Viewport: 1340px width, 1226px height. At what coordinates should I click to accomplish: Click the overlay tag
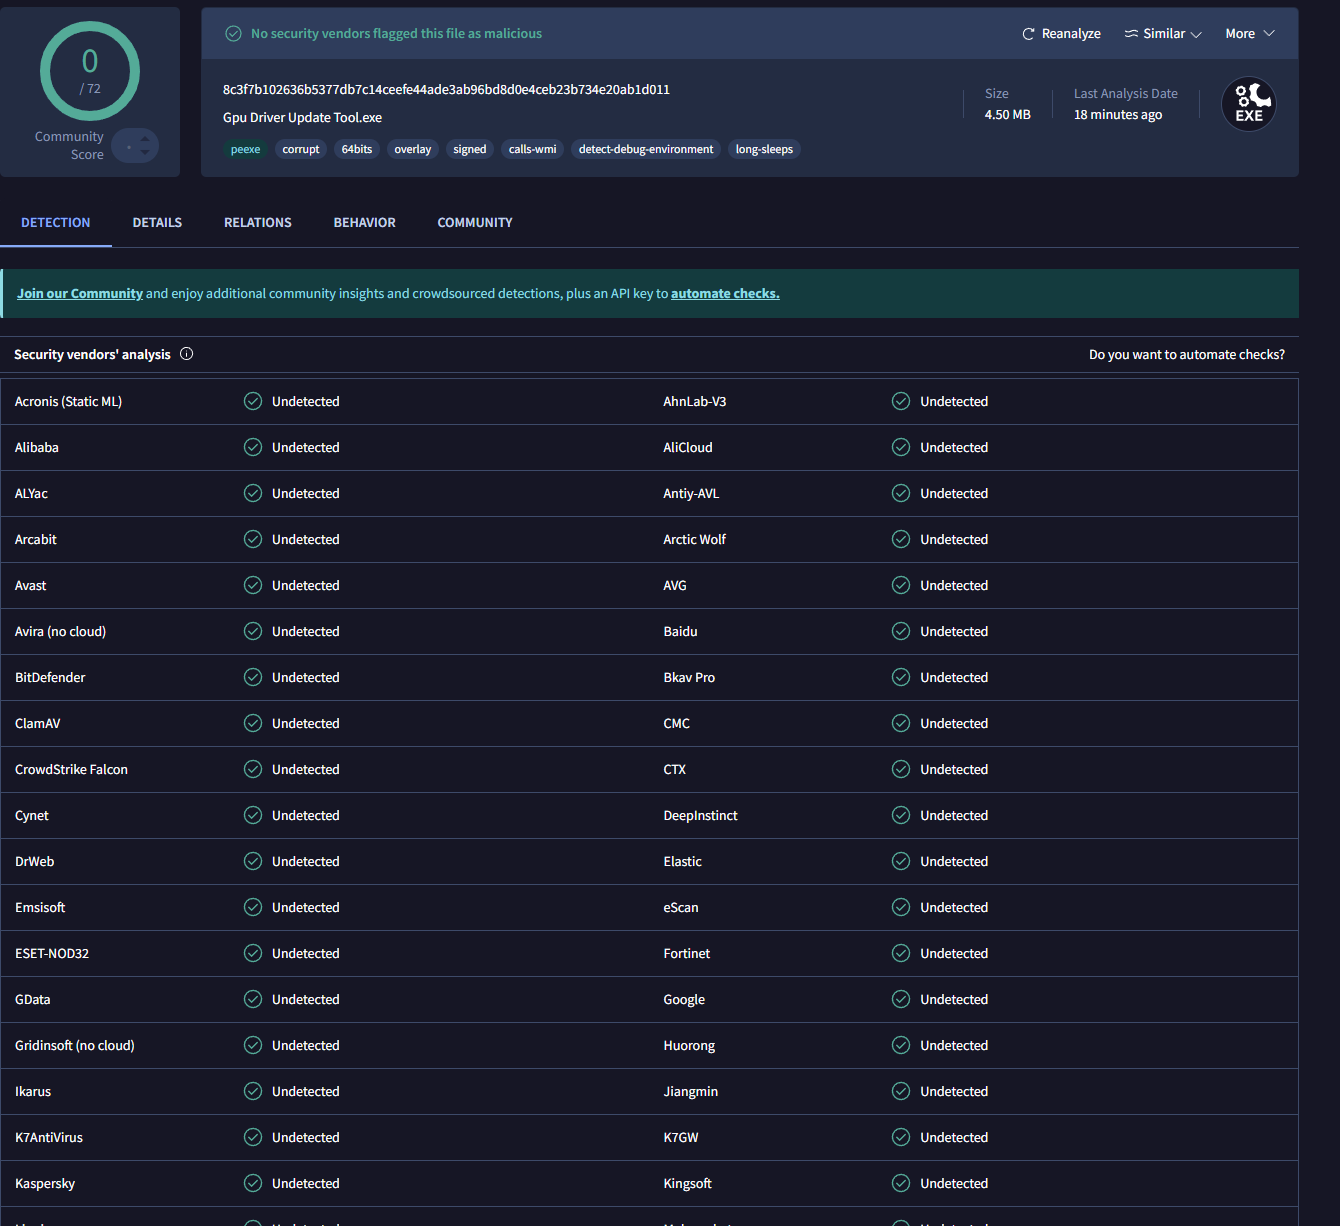click(x=413, y=149)
